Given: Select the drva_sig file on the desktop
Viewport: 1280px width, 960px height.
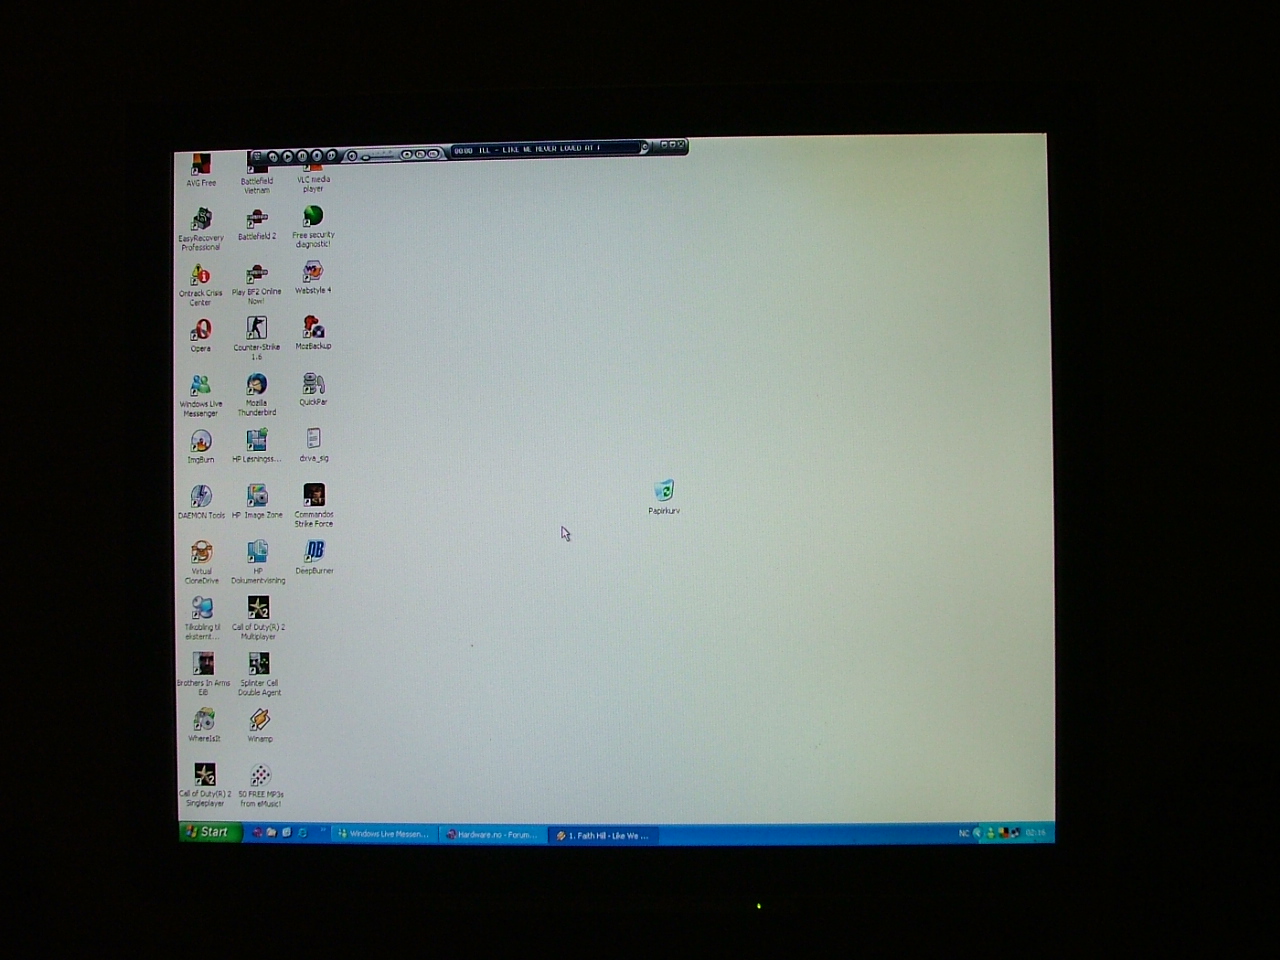Looking at the screenshot, I should click(x=314, y=446).
